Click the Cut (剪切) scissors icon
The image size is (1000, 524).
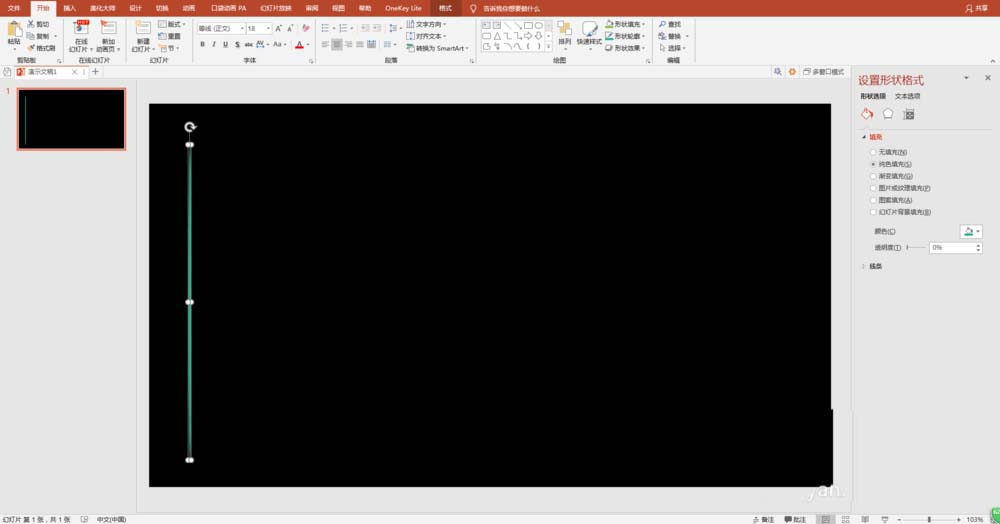pos(31,24)
